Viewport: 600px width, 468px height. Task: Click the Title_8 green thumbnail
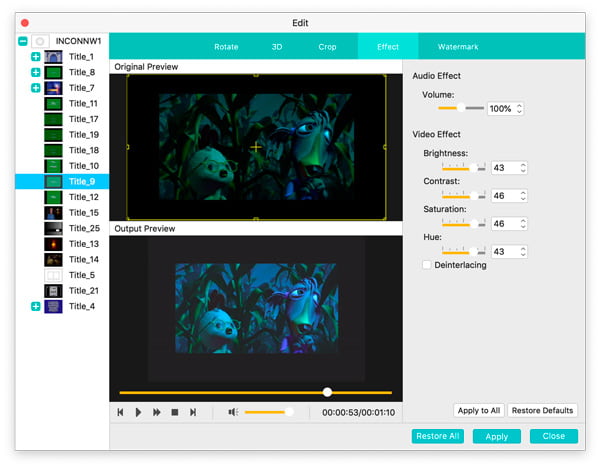(x=53, y=72)
